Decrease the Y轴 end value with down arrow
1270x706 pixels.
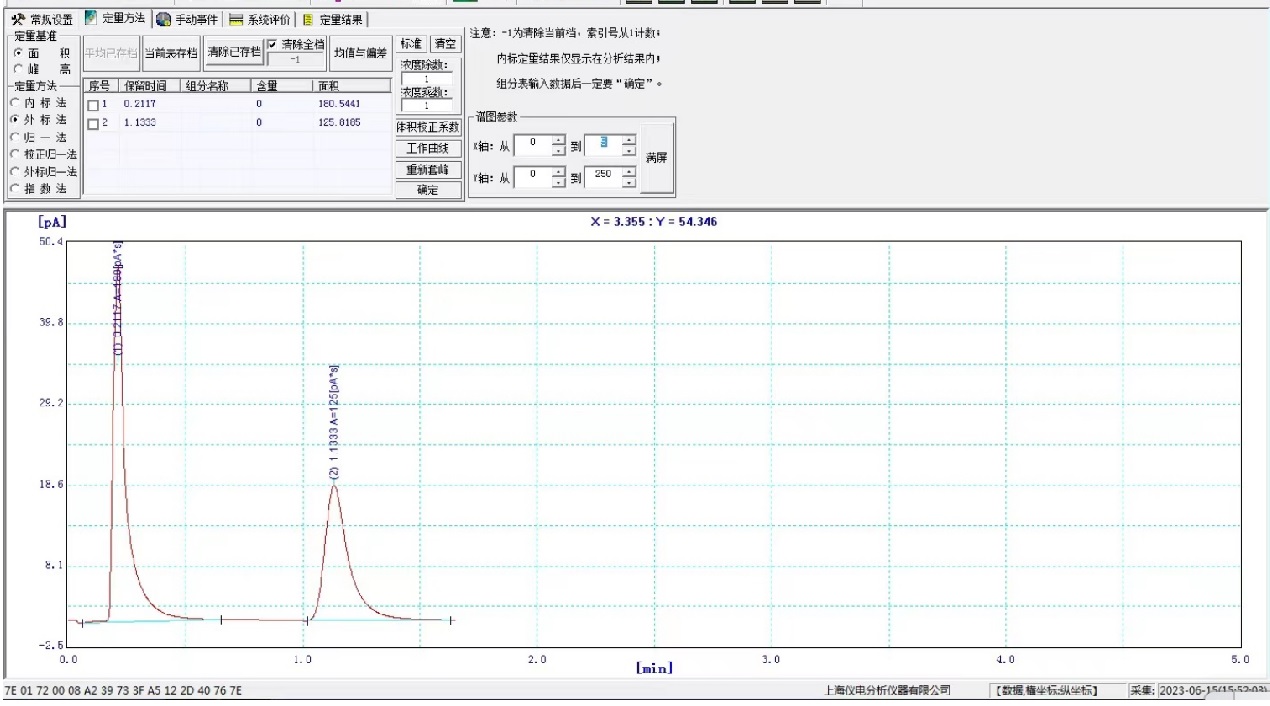[628, 183]
